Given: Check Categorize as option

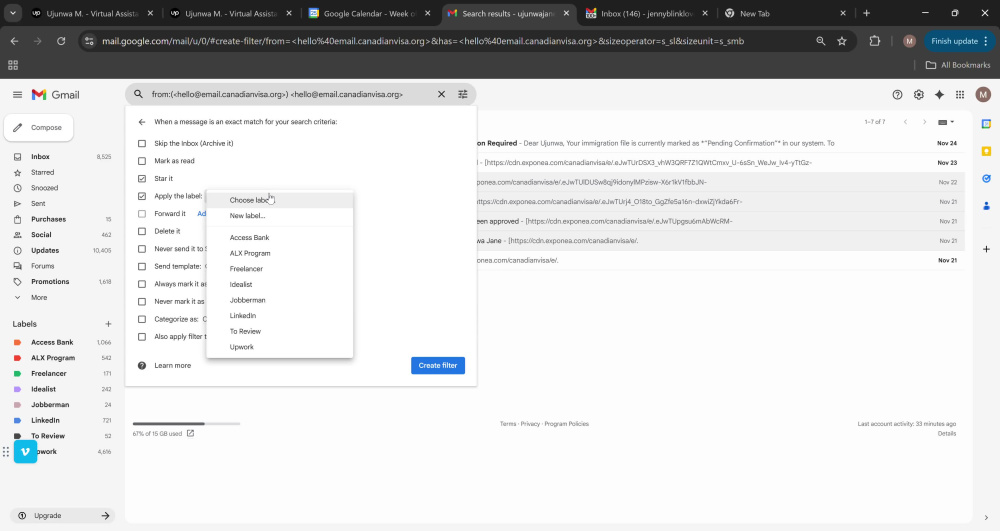Looking at the screenshot, I should coord(142,319).
